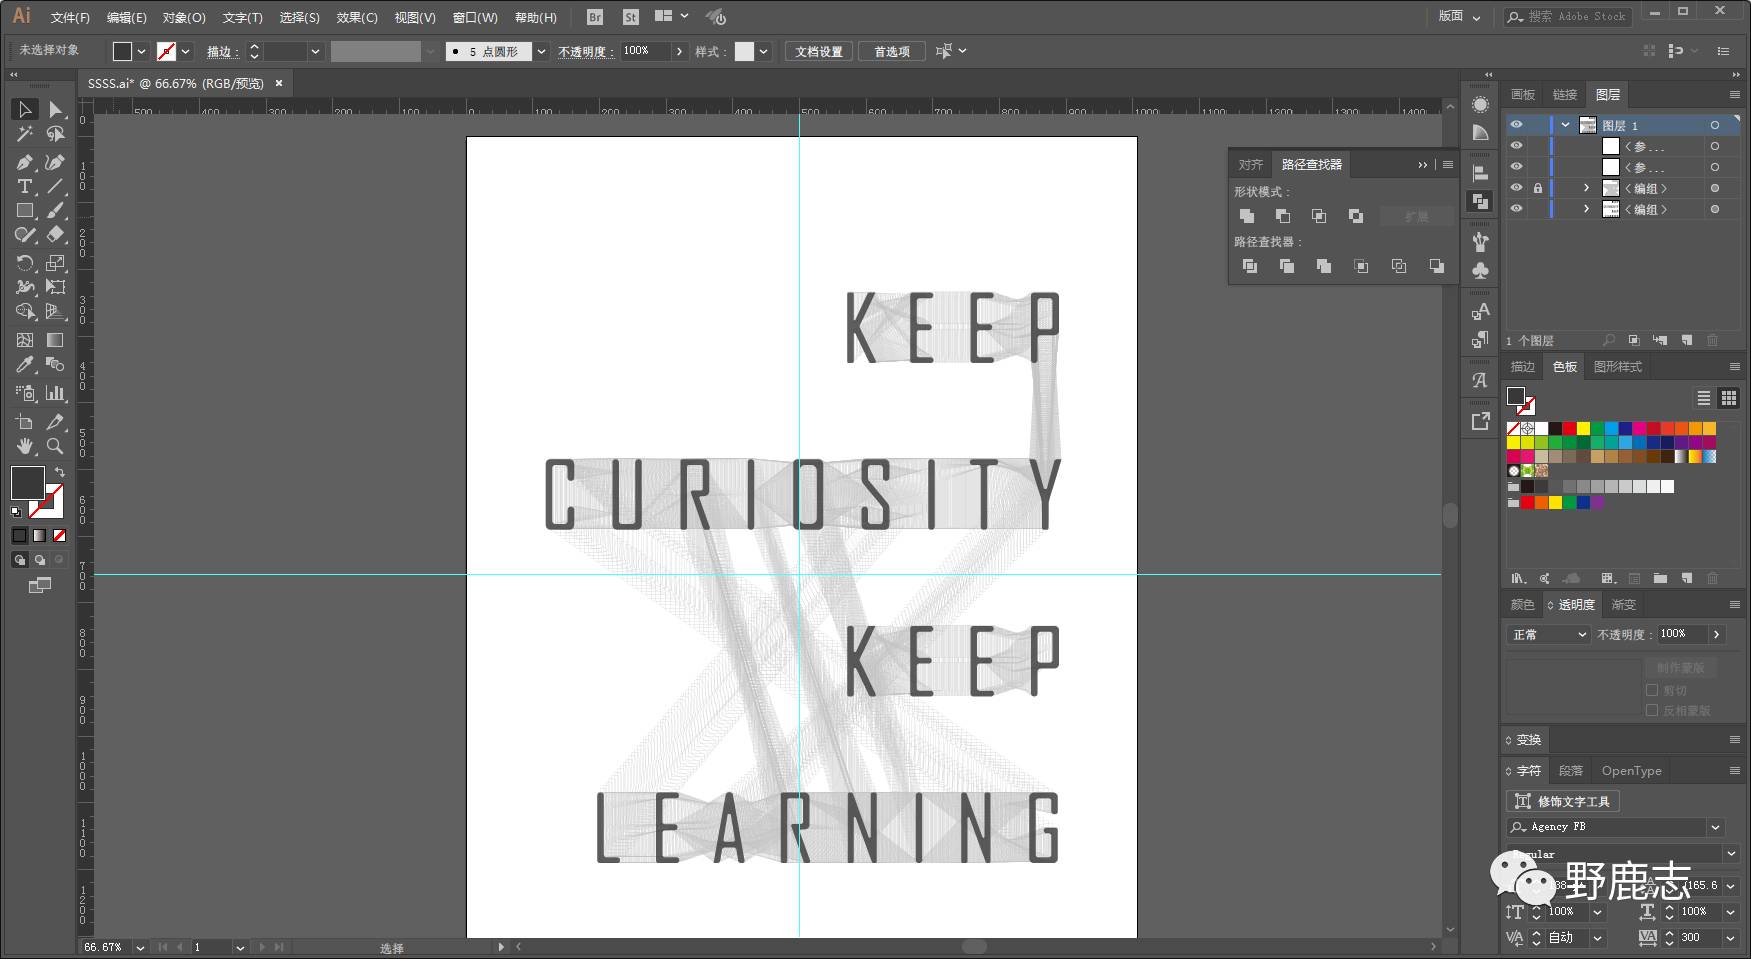The height and width of the screenshot is (959, 1751).
Task: Click the Unite shape mode icon in Pathfinder
Action: [x=1247, y=216]
